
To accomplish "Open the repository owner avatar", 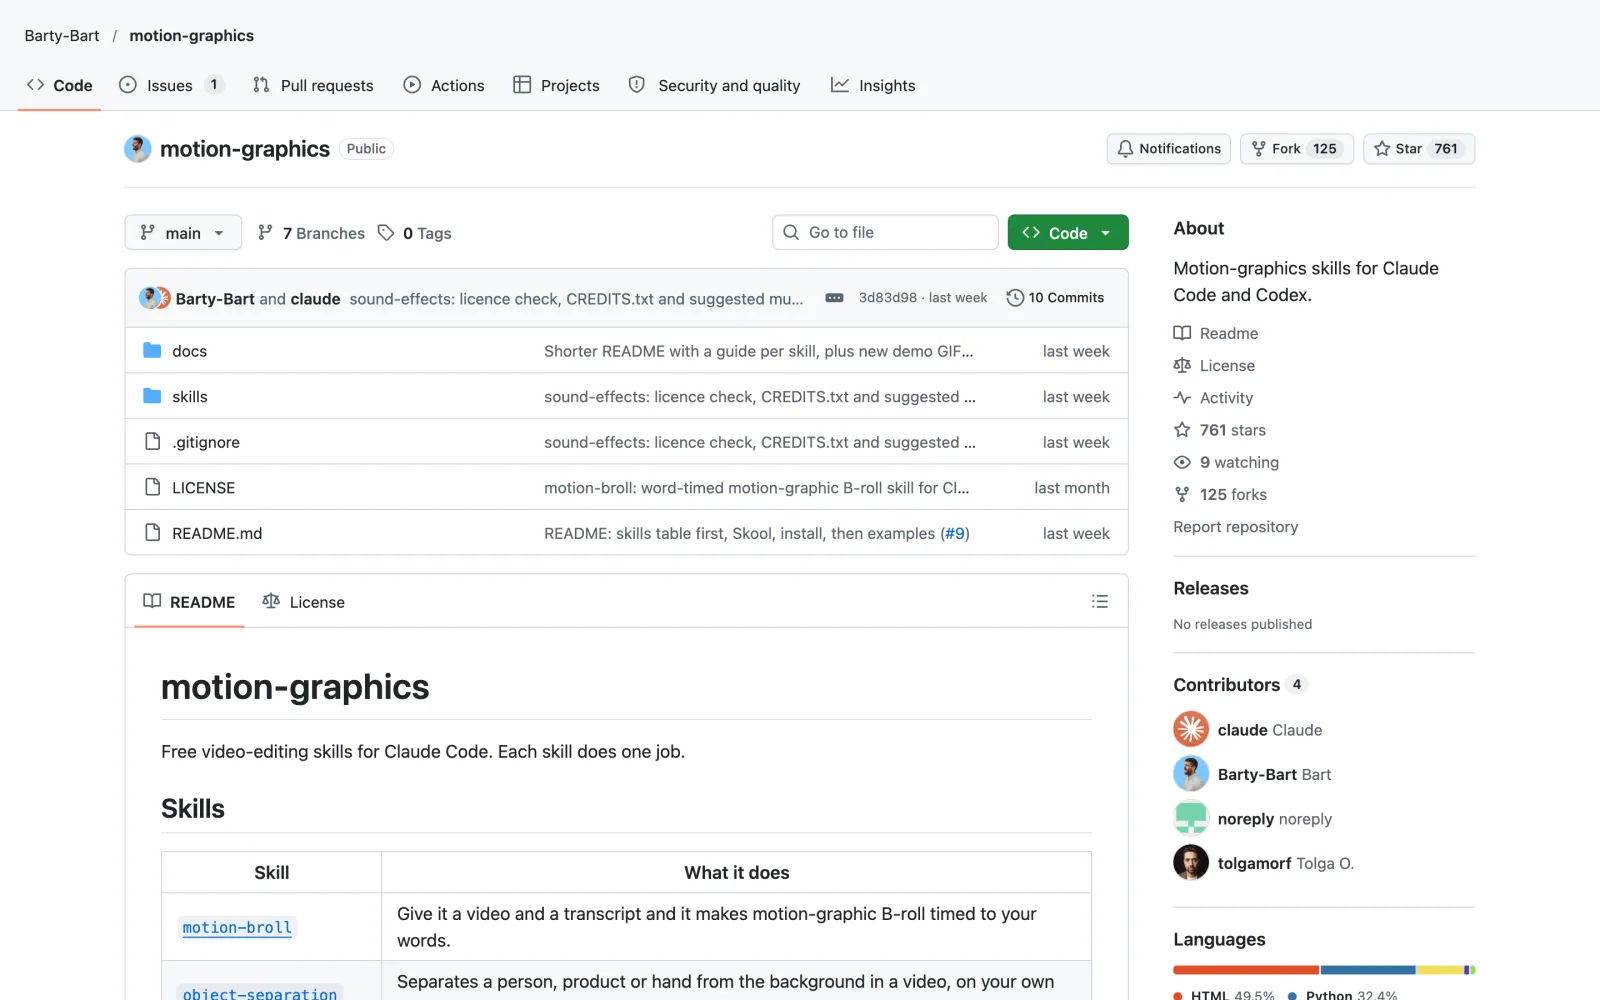I will [138, 149].
